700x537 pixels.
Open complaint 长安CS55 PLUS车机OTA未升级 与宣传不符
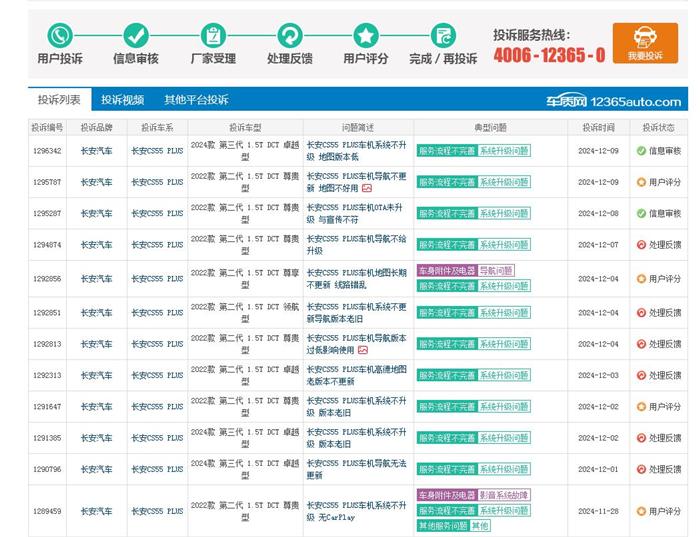click(x=355, y=213)
